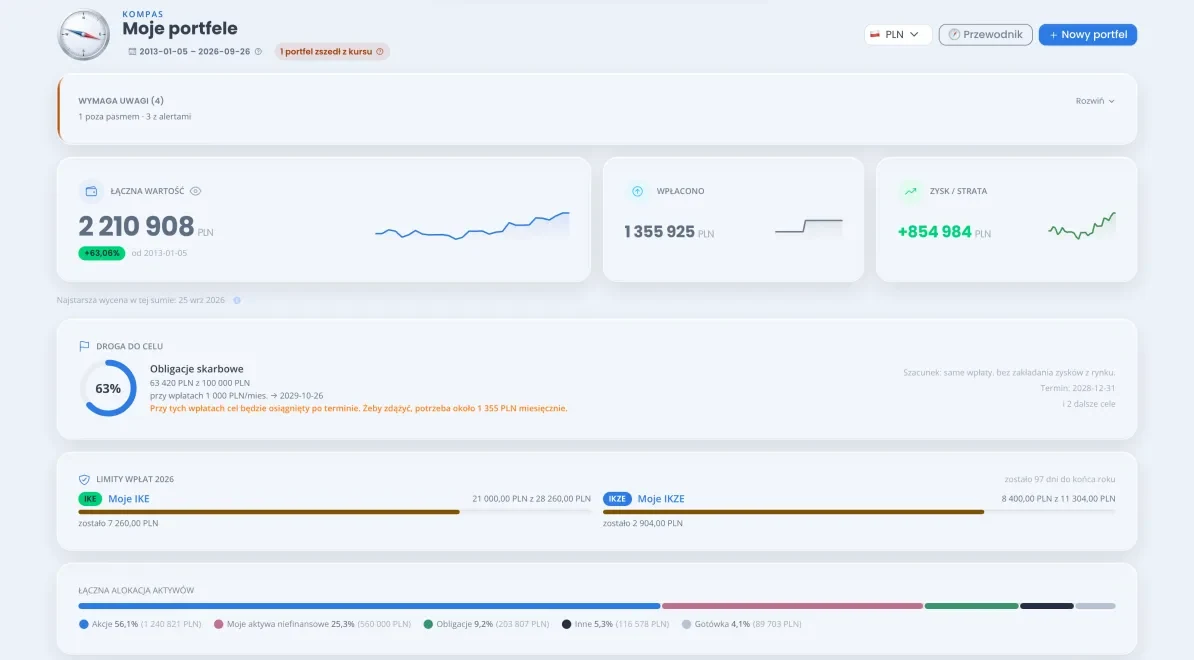This screenshot has width=1194, height=660.
Task: Click the Inne 5,3% legend entry
Action: tap(615, 624)
